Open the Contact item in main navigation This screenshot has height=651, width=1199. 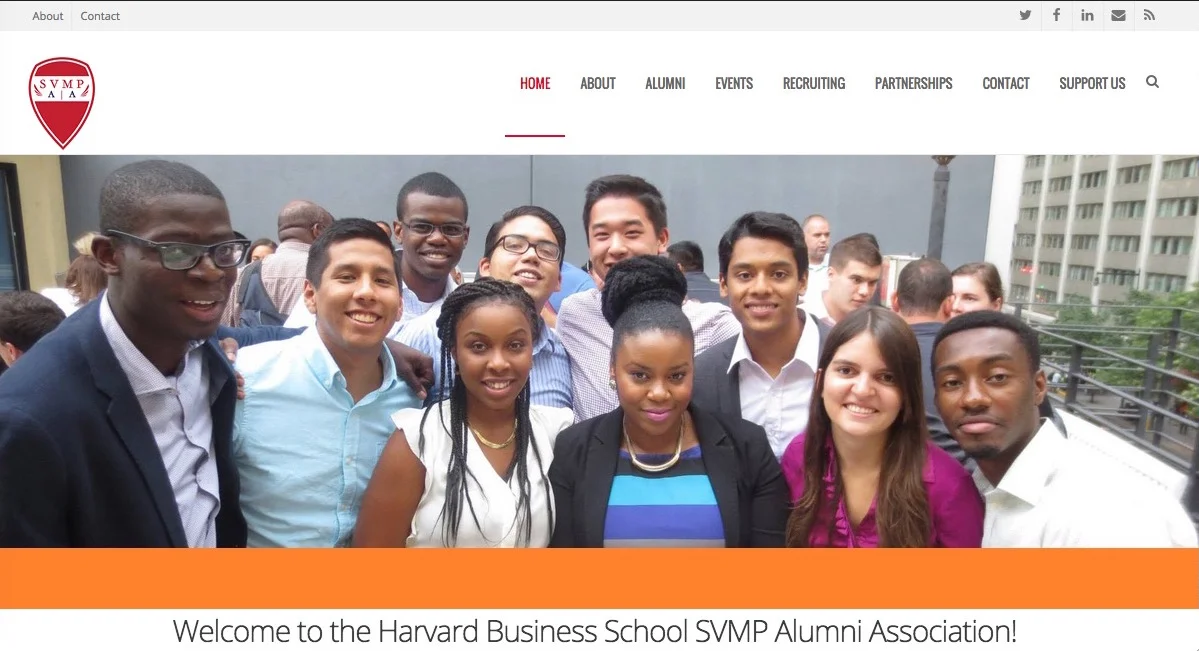pos(1006,83)
